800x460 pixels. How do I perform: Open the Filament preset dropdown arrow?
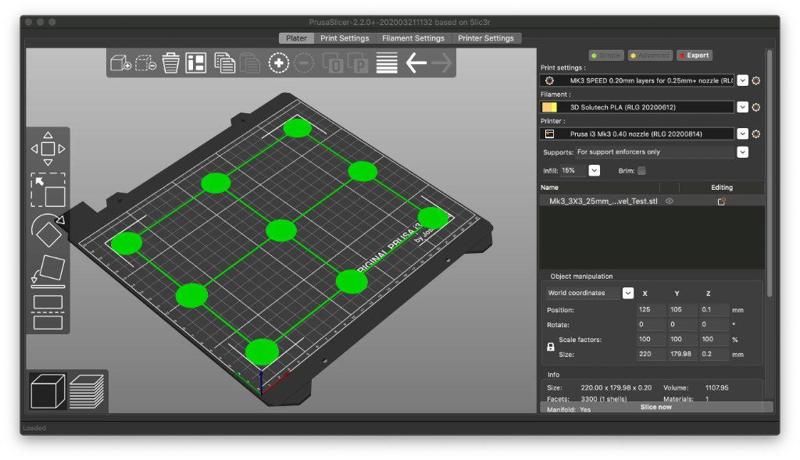click(743, 107)
